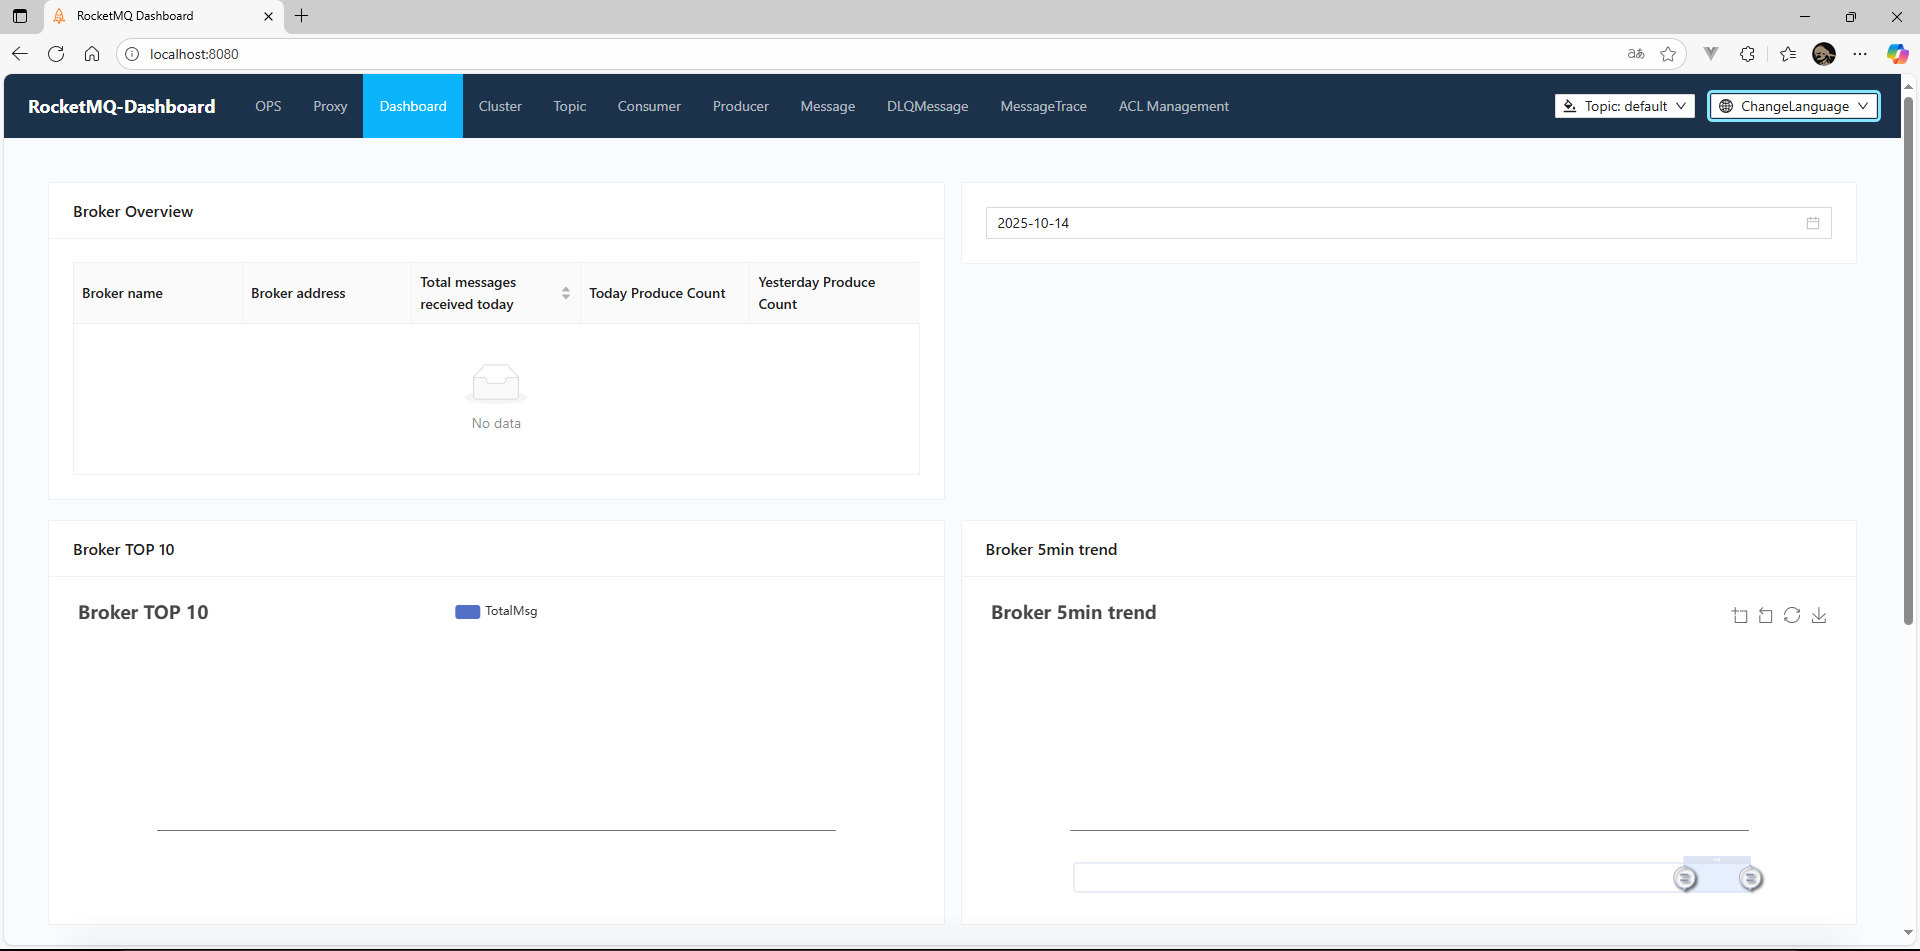The height and width of the screenshot is (951, 1920).
Task: Add page to favorites with star icon
Action: click(x=1668, y=54)
